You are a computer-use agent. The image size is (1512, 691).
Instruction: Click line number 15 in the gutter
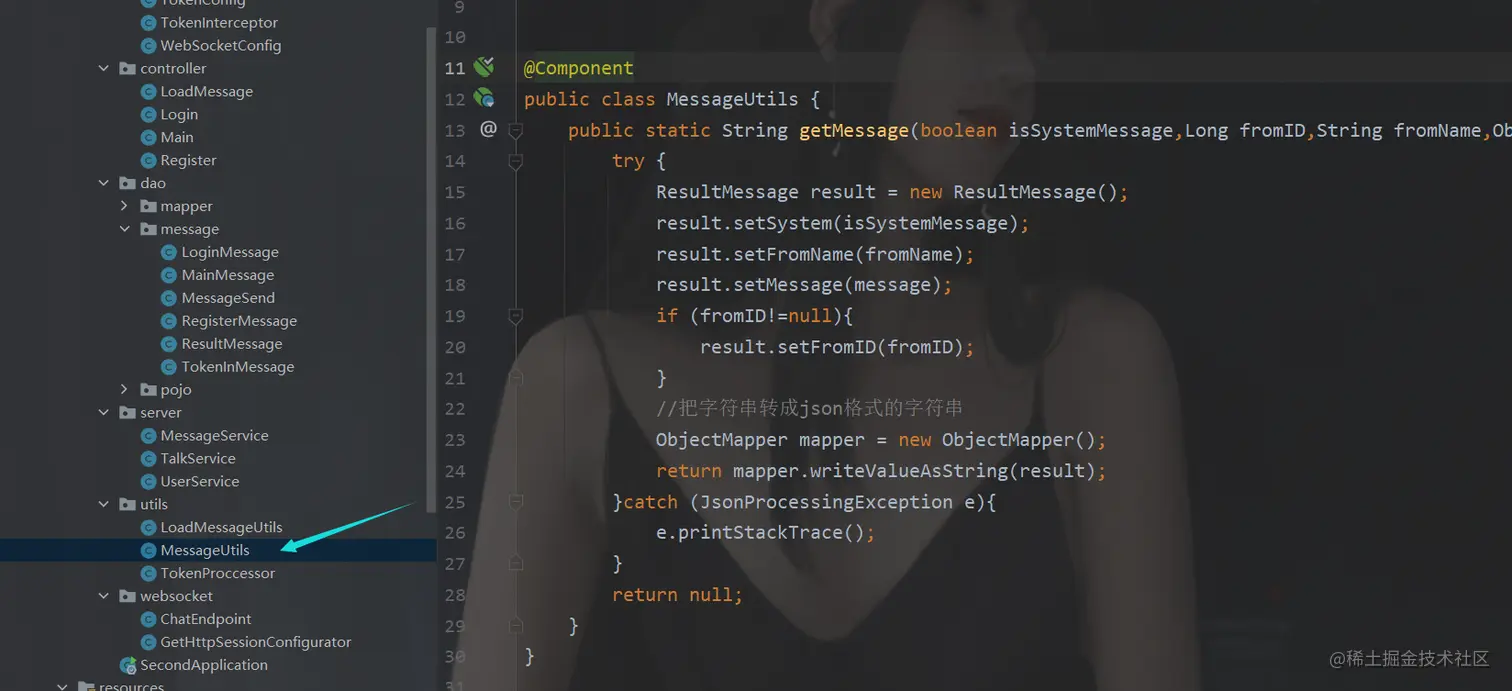[x=455, y=192]
